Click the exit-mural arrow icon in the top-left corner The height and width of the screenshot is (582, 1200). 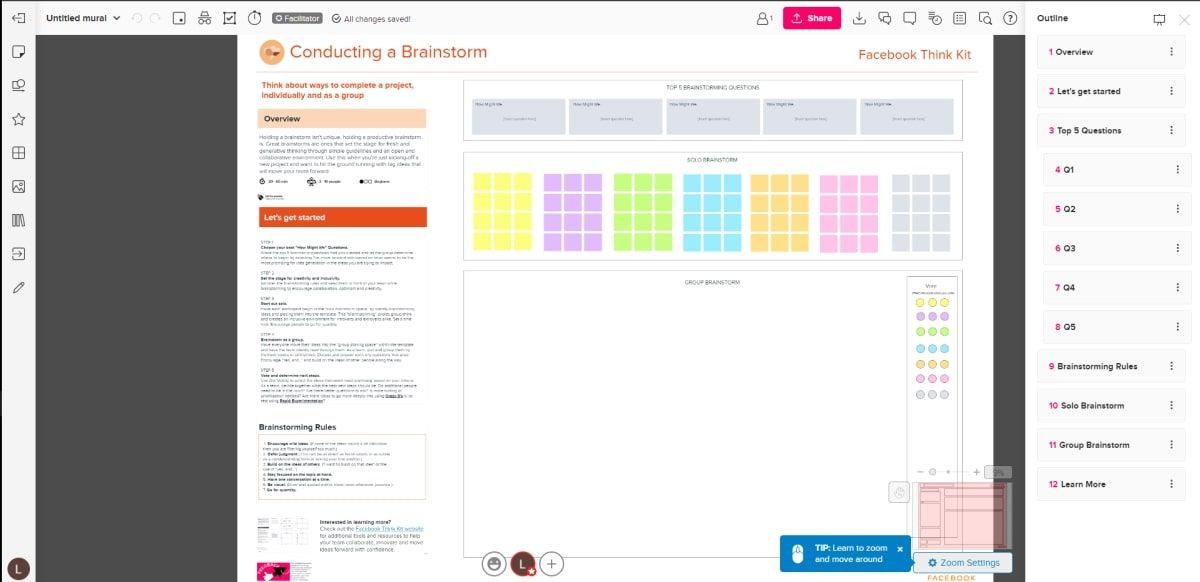(18, 18)
